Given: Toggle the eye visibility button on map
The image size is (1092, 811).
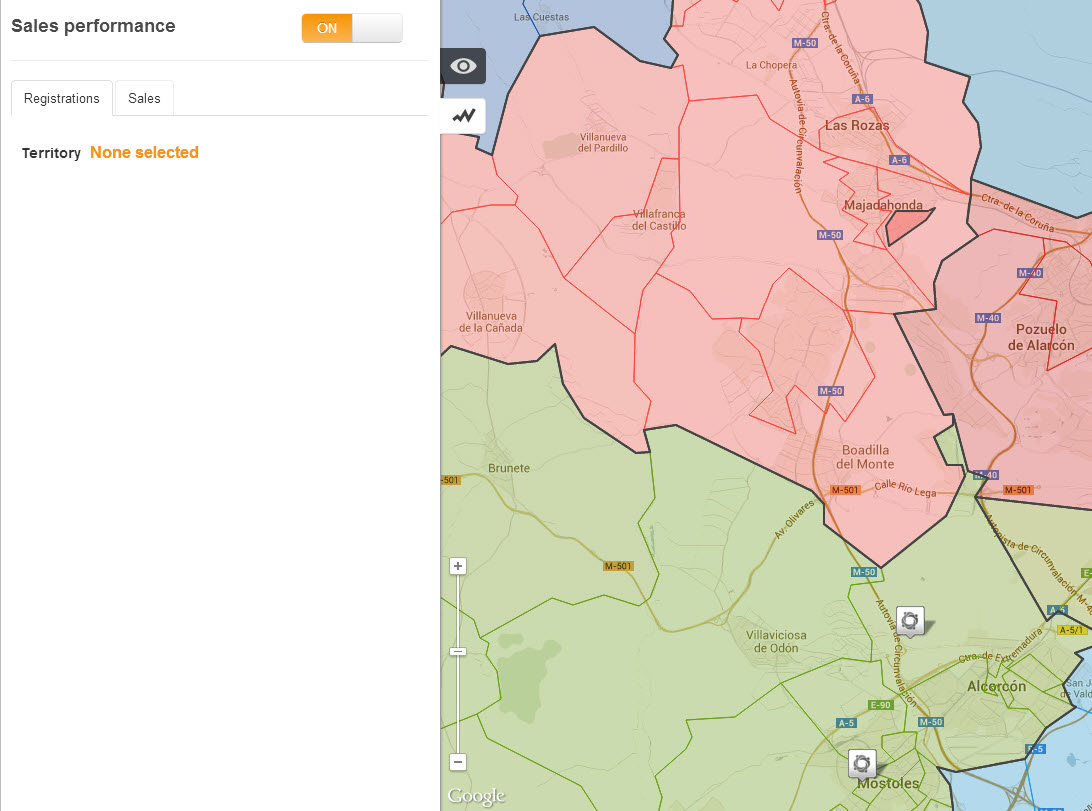Looking at the screenshot, I should coord(463,66).
